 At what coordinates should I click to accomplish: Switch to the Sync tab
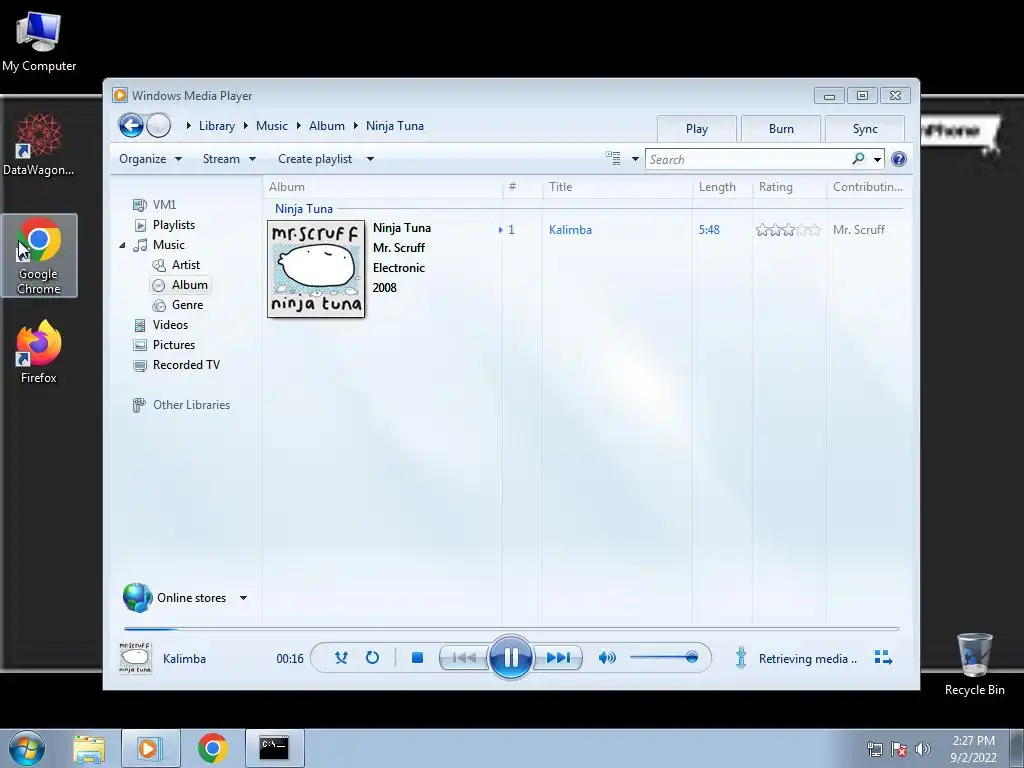coord(865,129)
